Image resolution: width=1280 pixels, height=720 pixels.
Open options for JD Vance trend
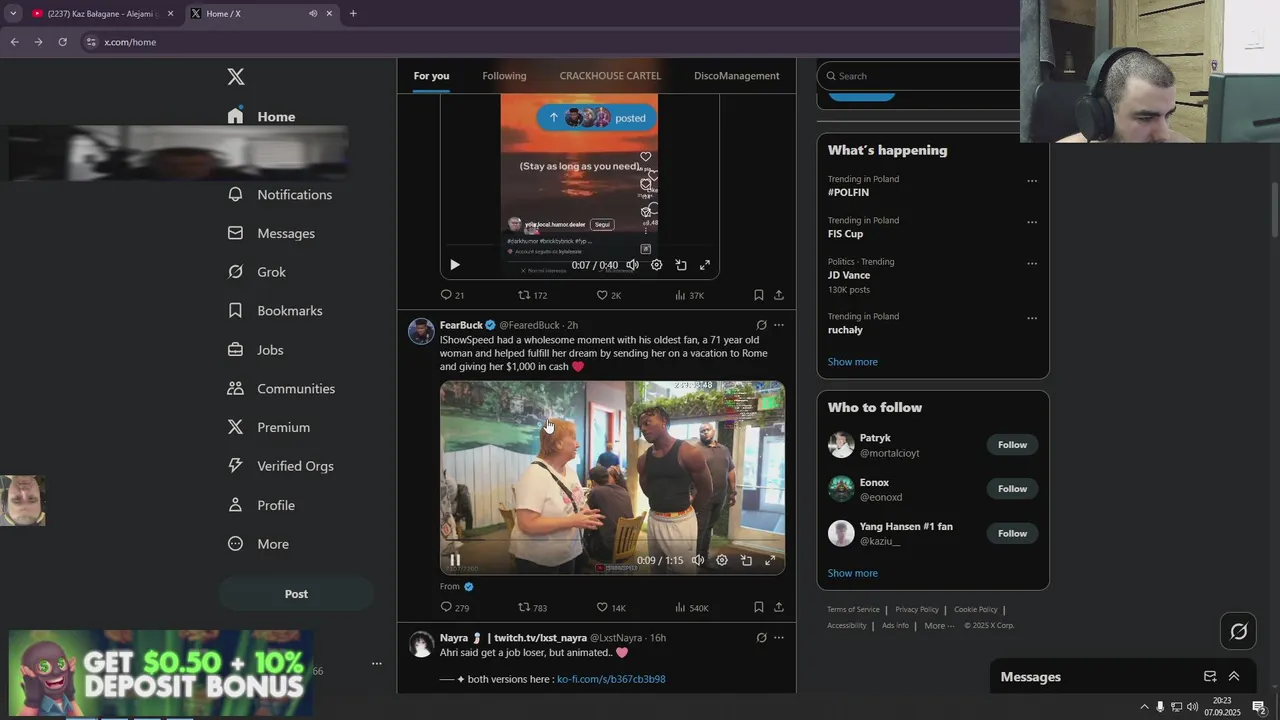click(1032, 264)
